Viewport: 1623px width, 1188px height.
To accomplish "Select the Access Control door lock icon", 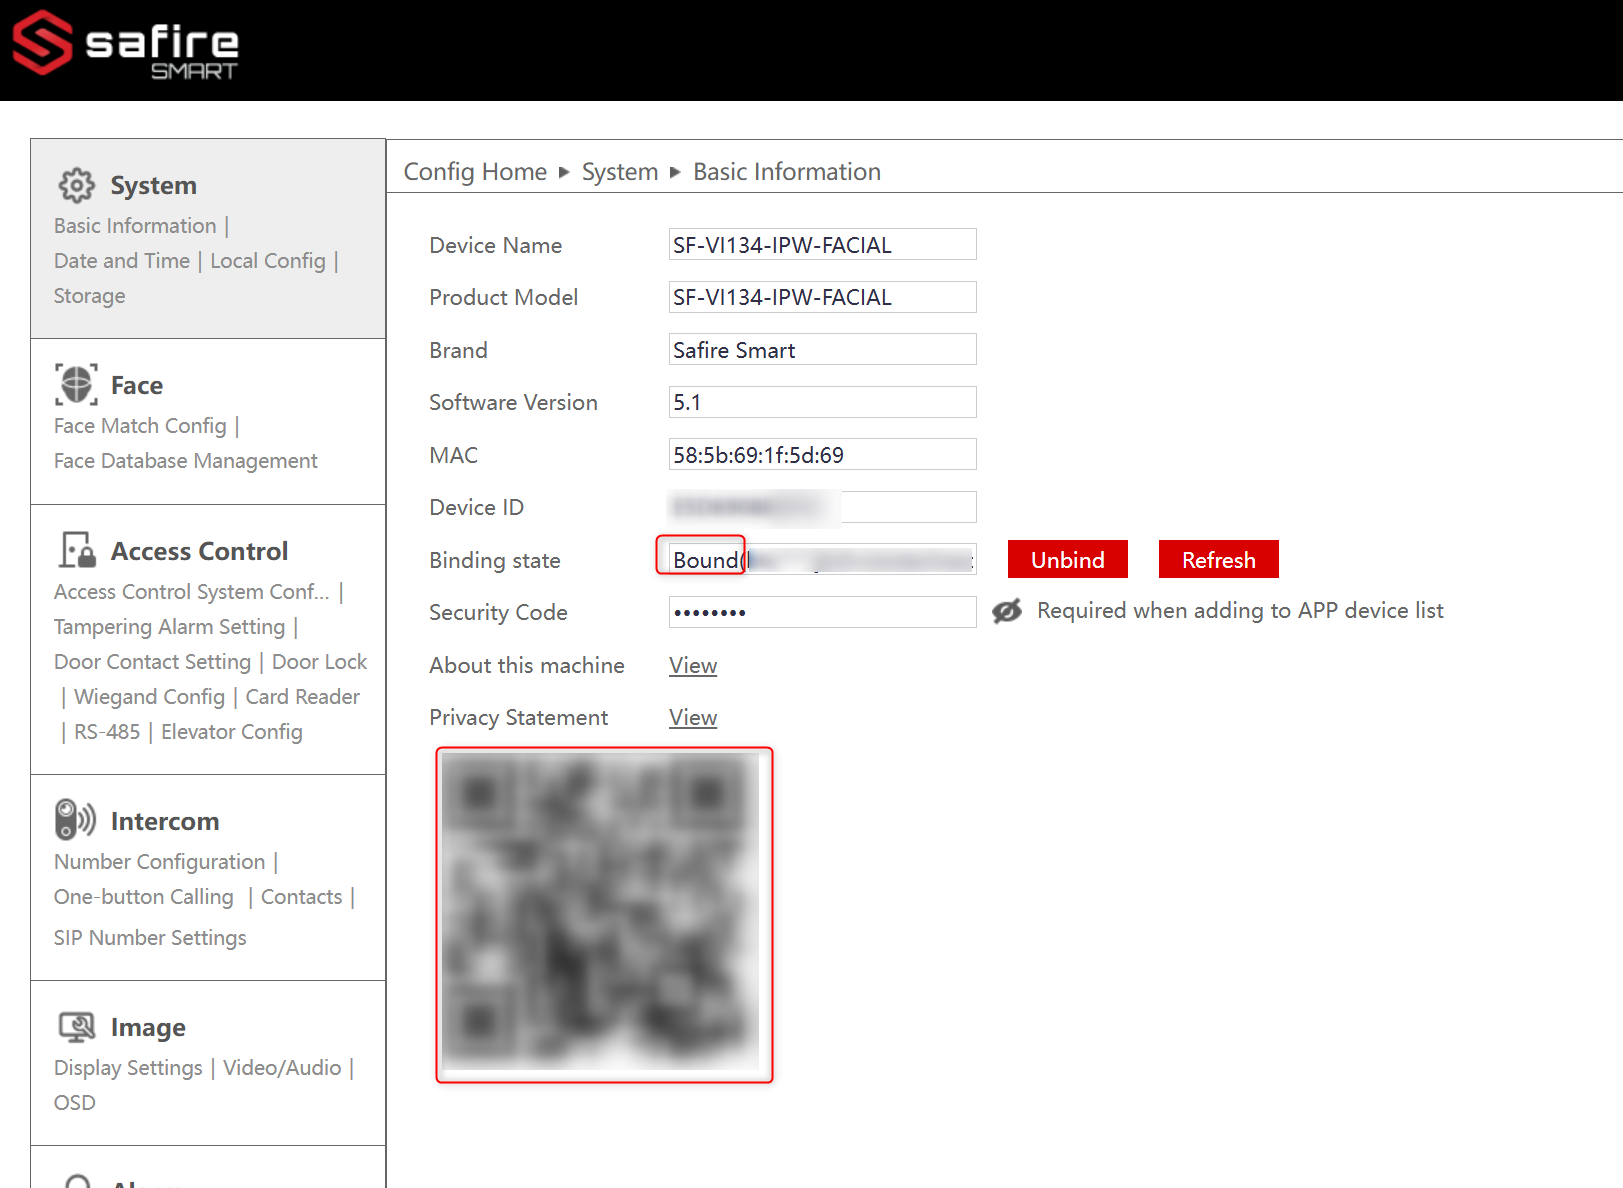I will tap(77, 550).
